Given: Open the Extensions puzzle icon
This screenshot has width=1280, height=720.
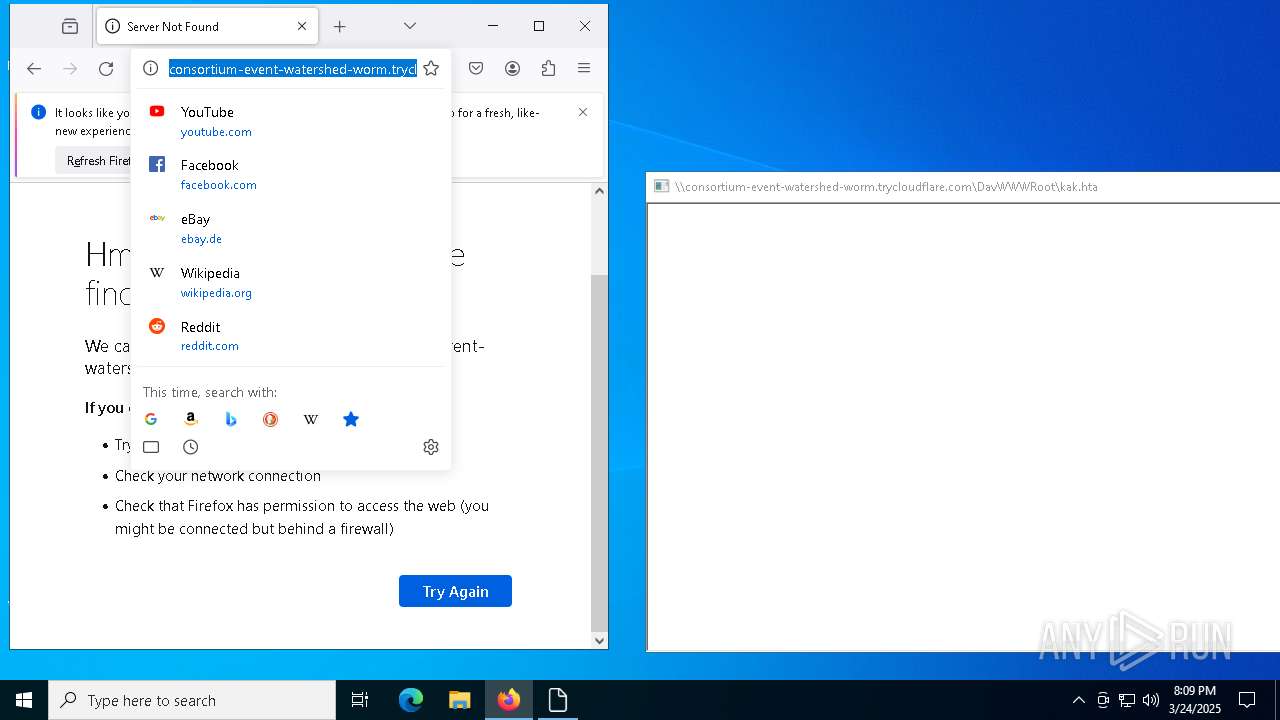Looking at the screenshot, I should [548, 68].
